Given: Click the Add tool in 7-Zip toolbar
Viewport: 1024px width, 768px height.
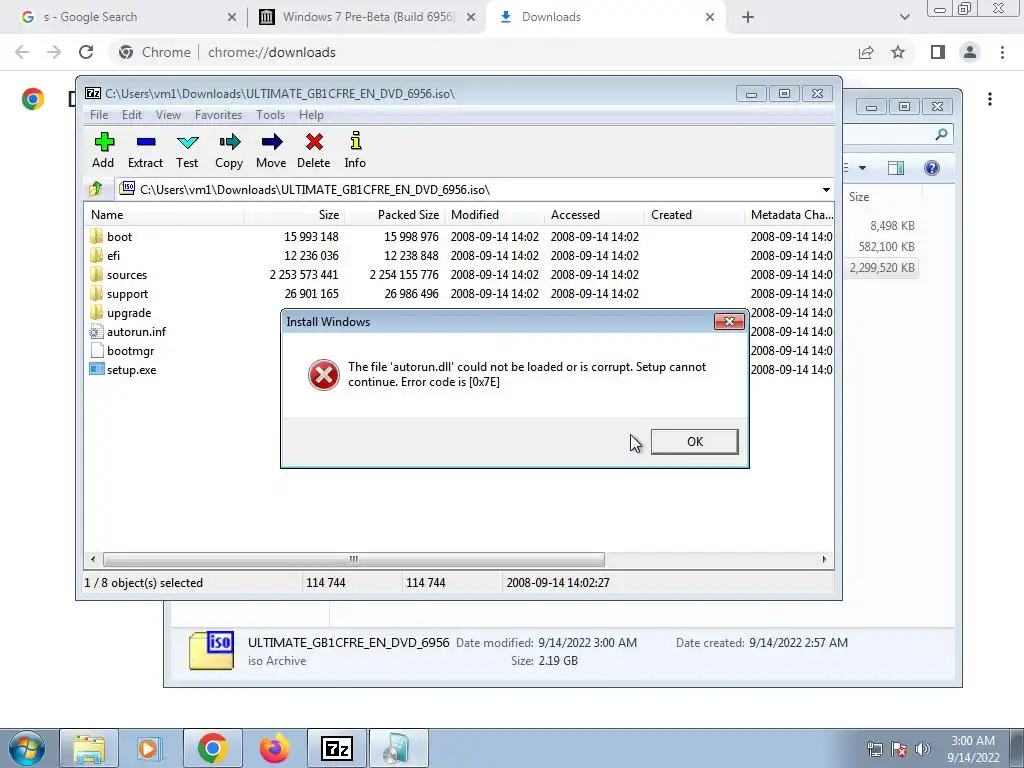Looking at the screenshot, I should (103, 150).
